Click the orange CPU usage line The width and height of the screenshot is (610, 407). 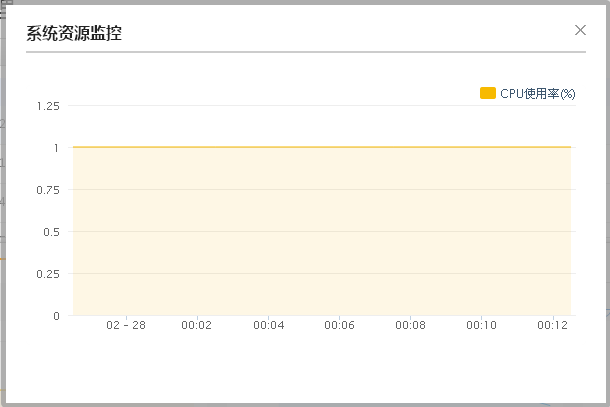(x=320, y=147)
